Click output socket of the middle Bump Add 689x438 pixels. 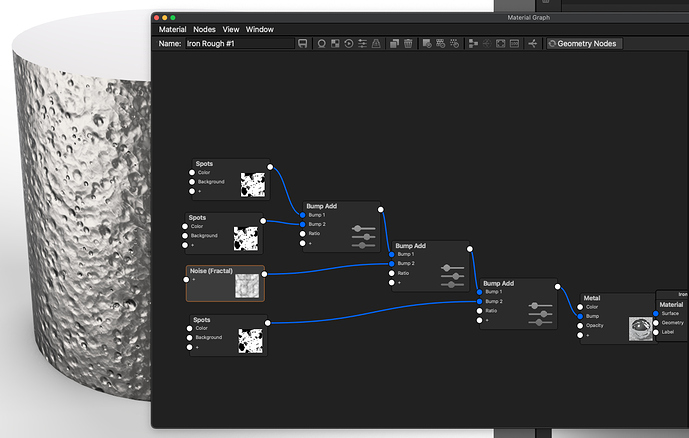(470, 249)
